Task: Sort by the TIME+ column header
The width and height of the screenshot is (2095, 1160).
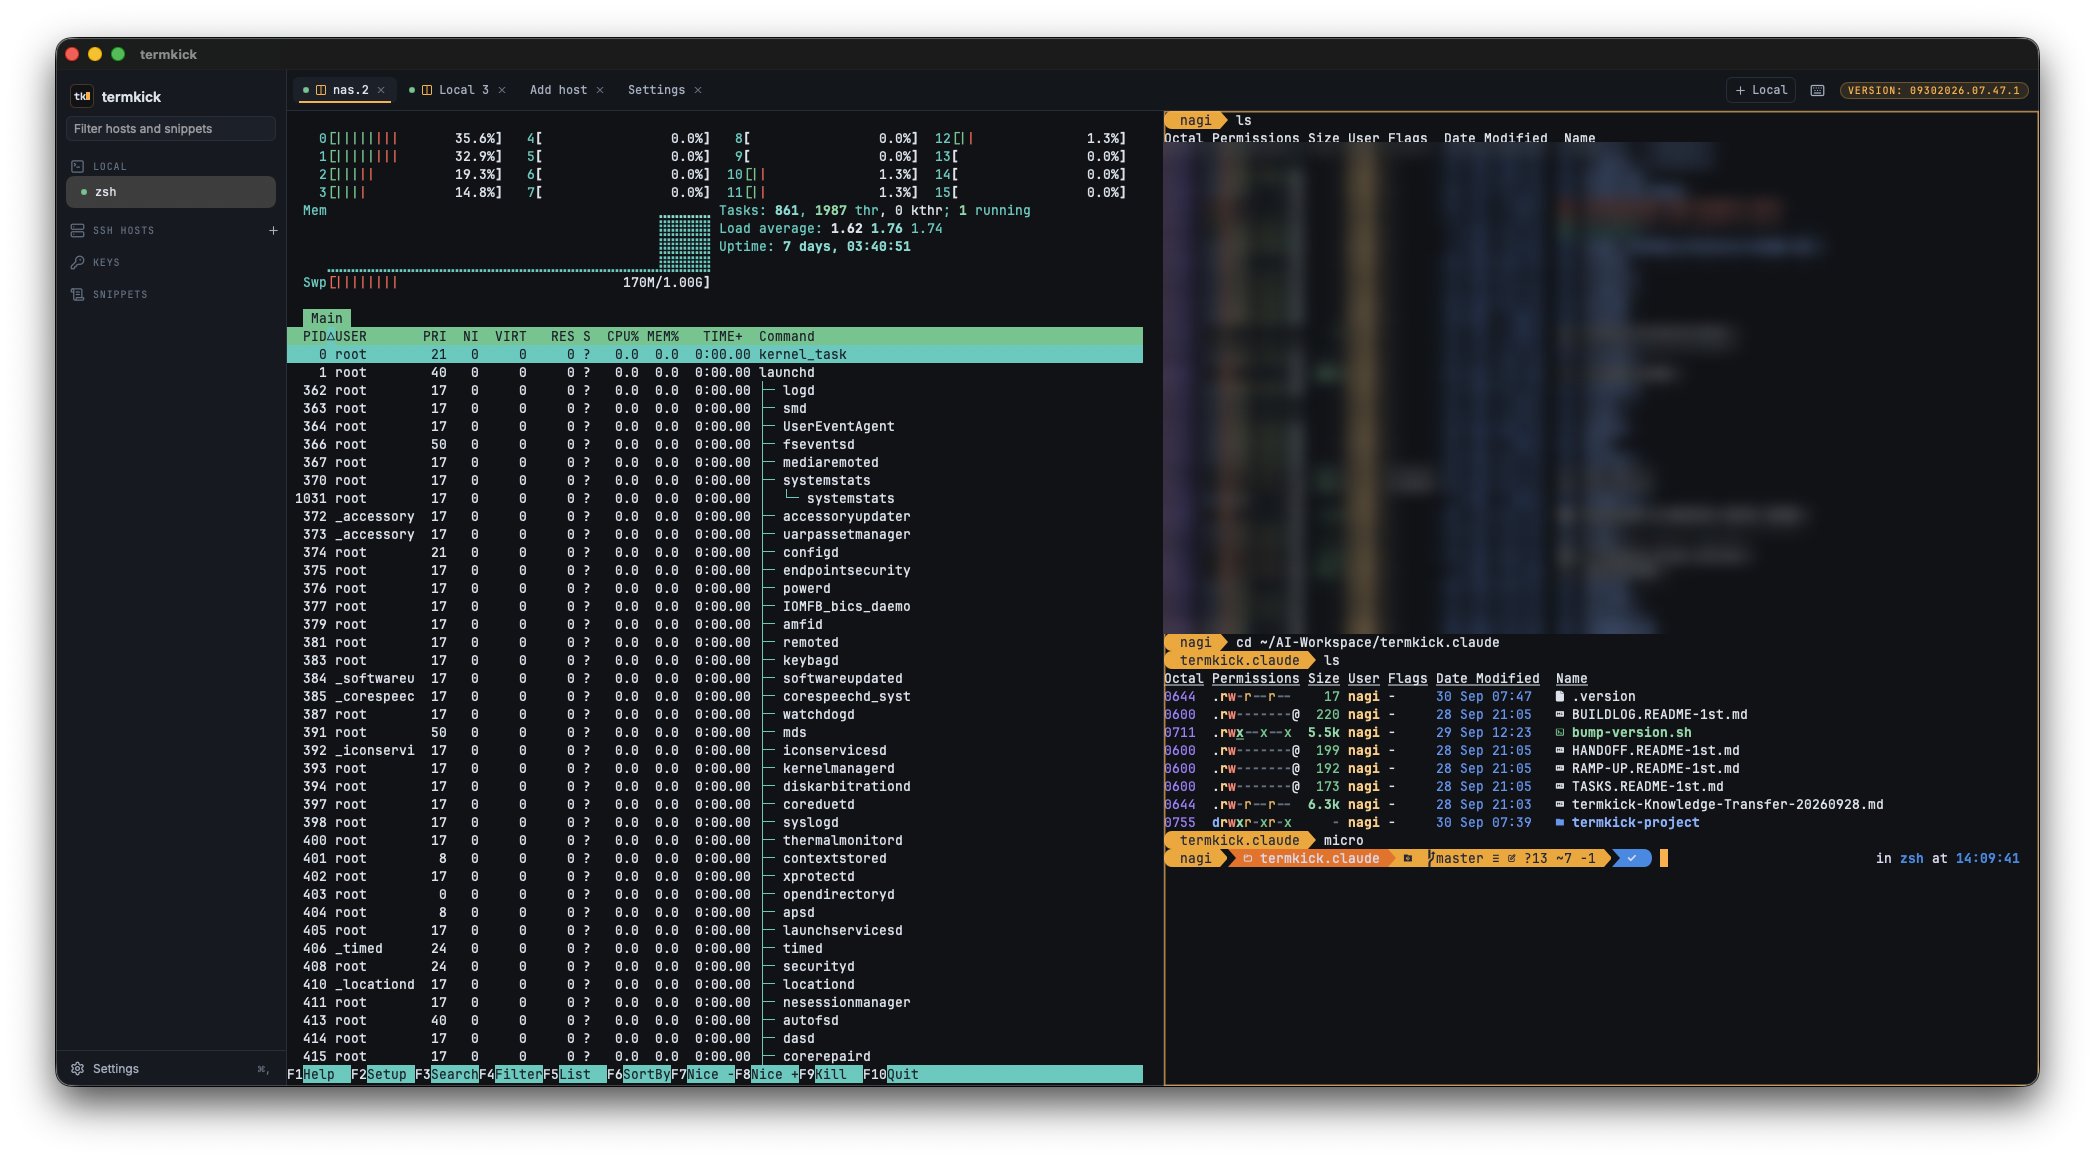Action: (722, 336)
